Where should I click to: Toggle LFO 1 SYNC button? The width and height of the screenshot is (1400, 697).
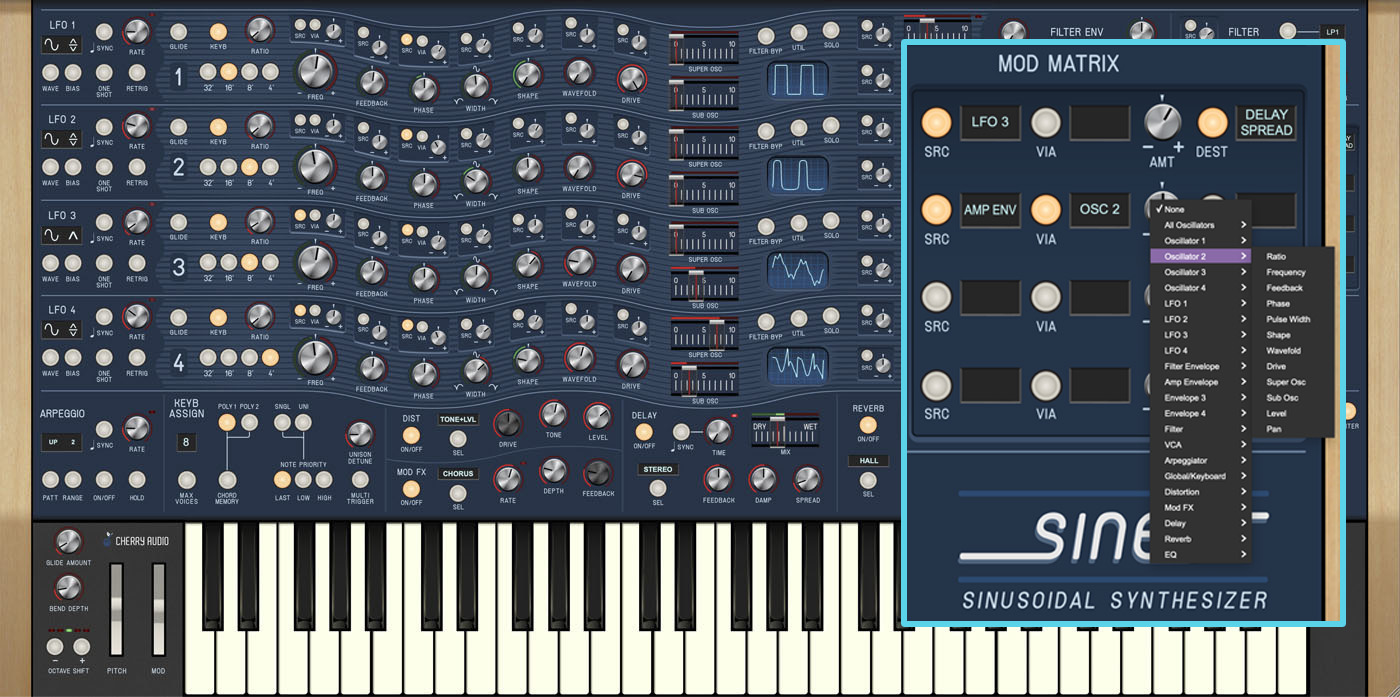(x=104, y=31)
